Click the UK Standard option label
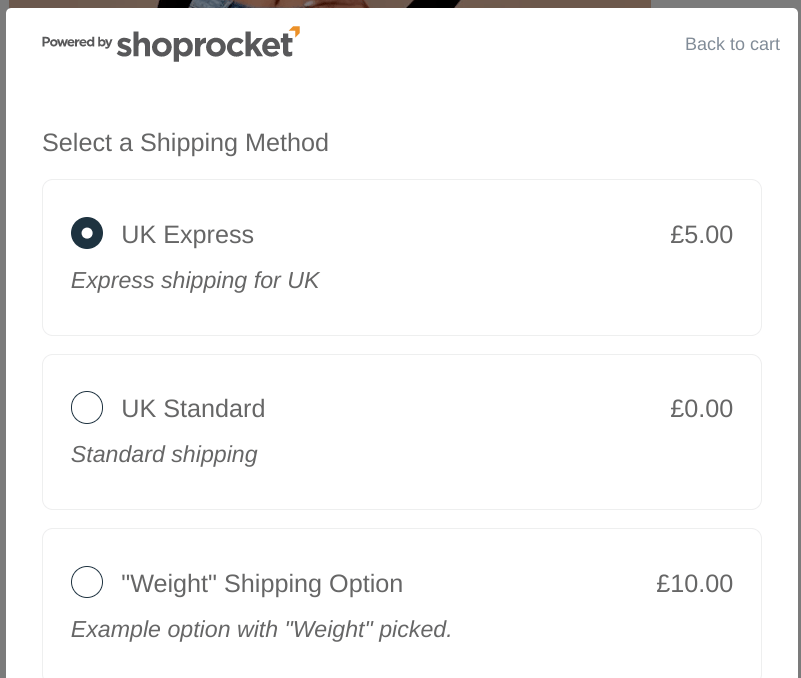This screenshot has width=801, height=678. pos(193,409)
